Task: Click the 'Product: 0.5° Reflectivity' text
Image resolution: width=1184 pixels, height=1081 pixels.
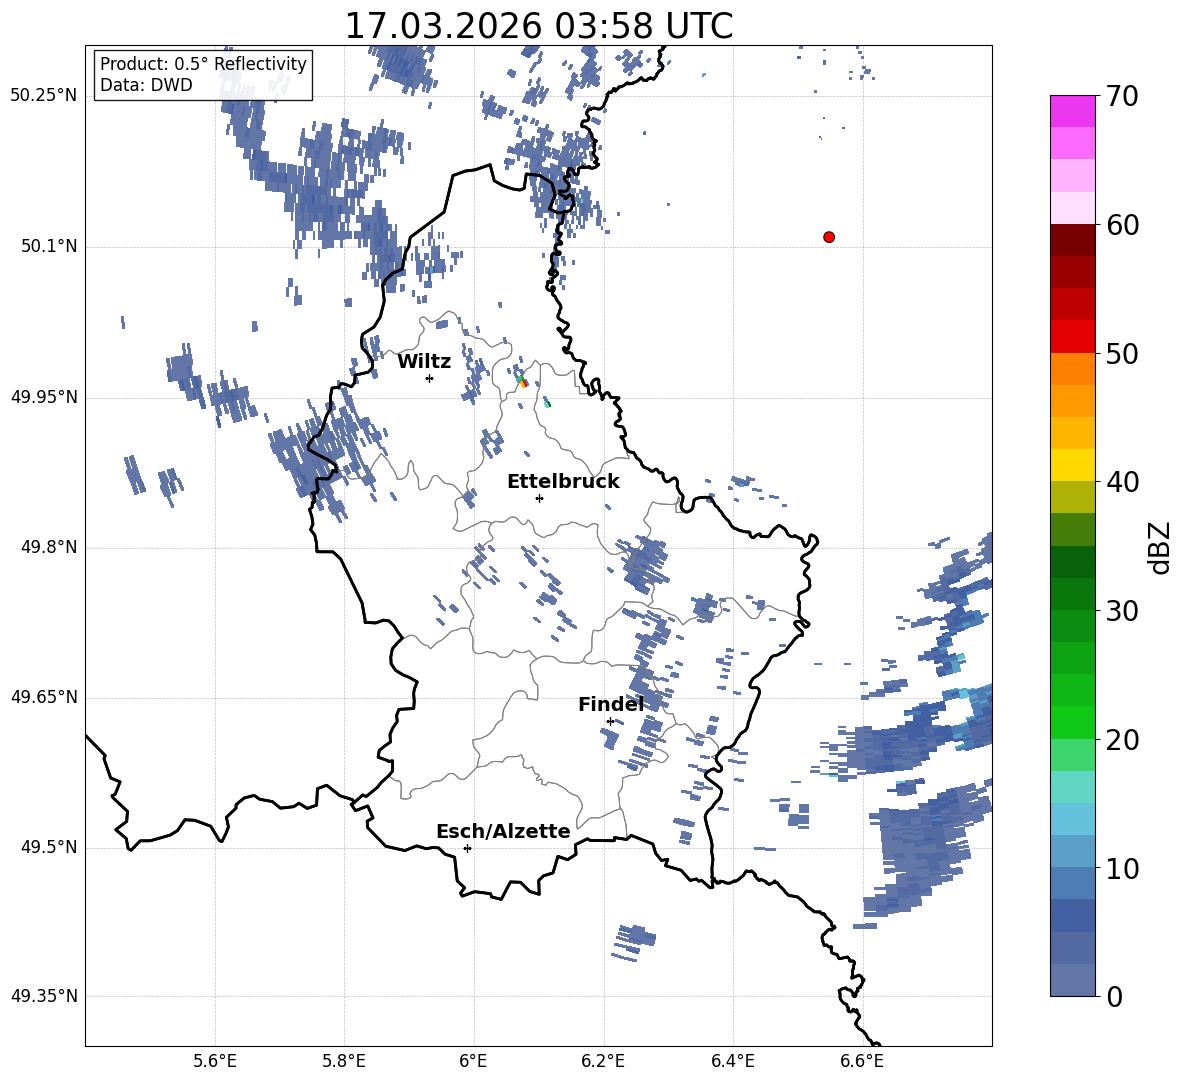Action: [x=203, y=63]
